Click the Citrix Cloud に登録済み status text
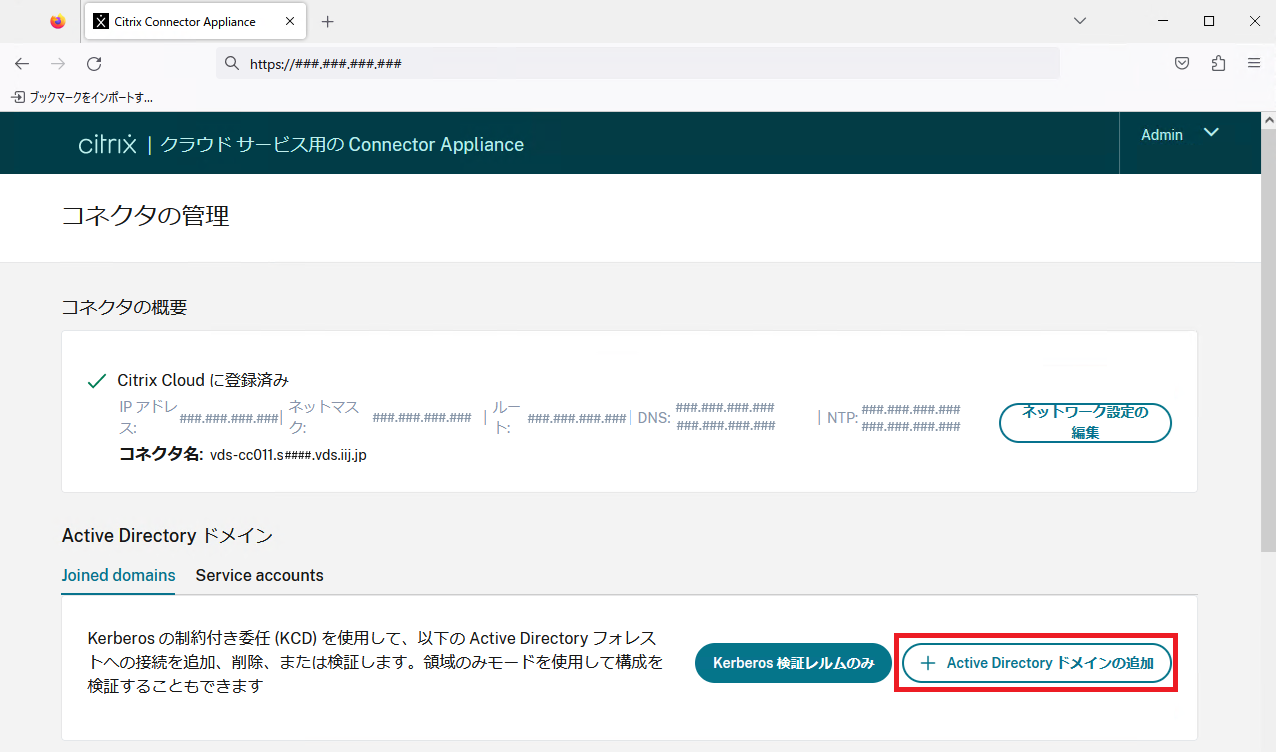Viewport: 1276px width, 752px height. pyautogui.click(x=203, y=380)
